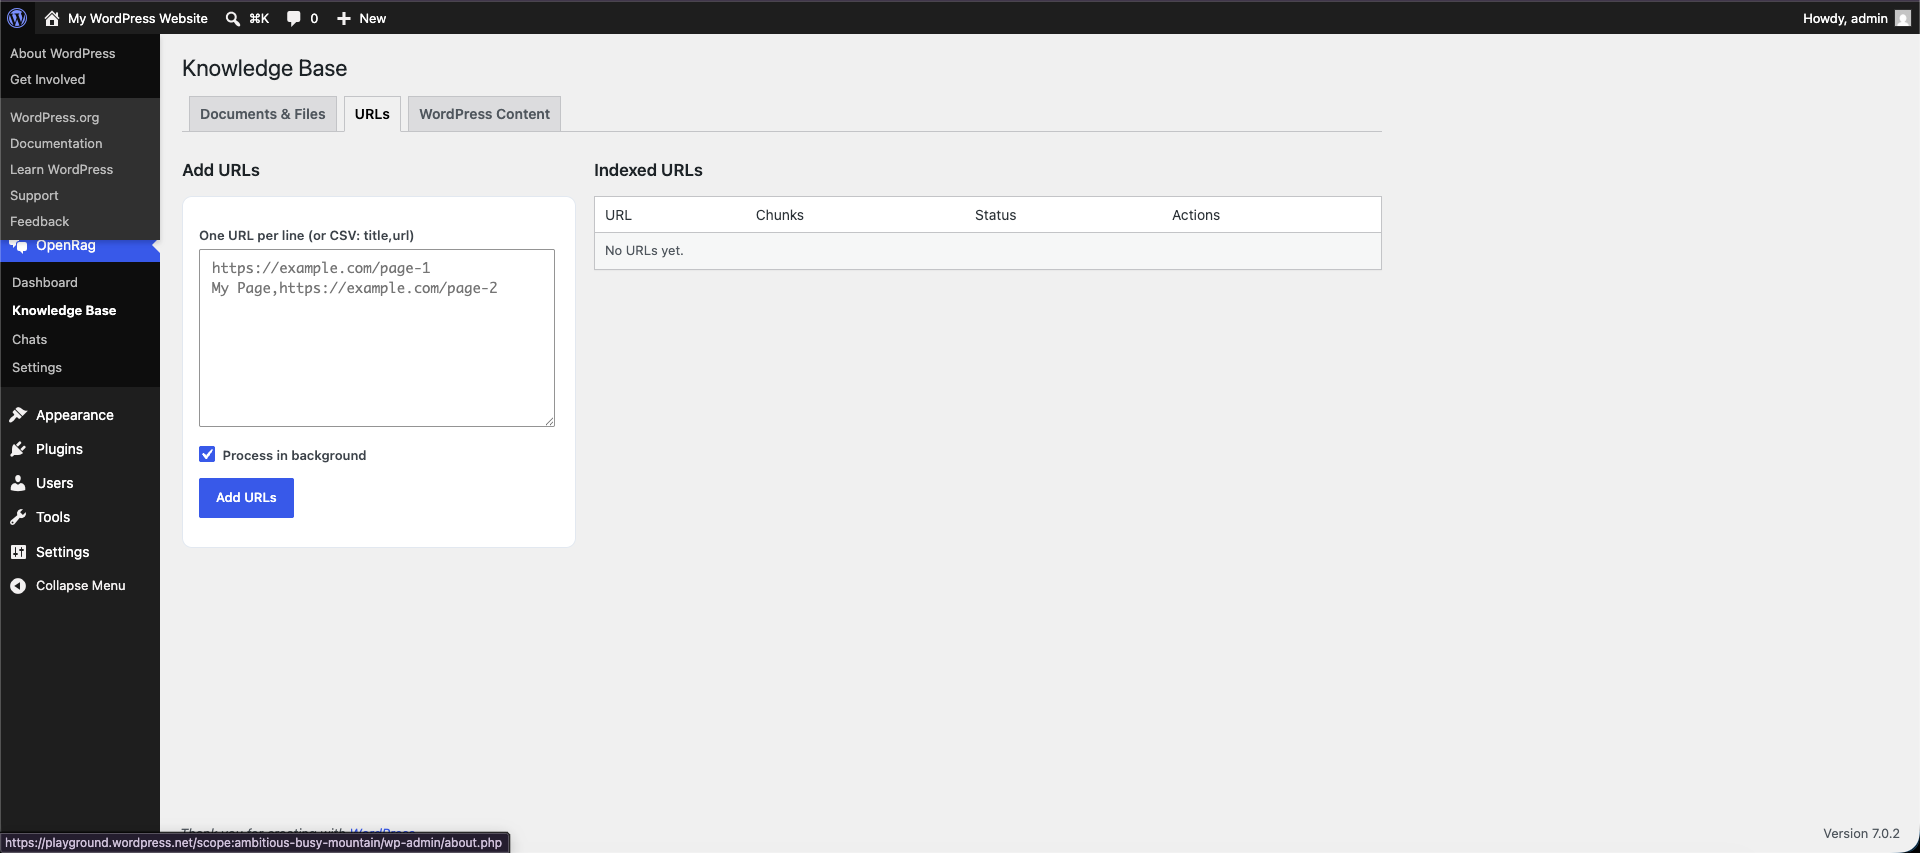Click the Indexed URLs heading
Image resolution: width=1920 pixels, height=853 pixels.
coord(648,170)
